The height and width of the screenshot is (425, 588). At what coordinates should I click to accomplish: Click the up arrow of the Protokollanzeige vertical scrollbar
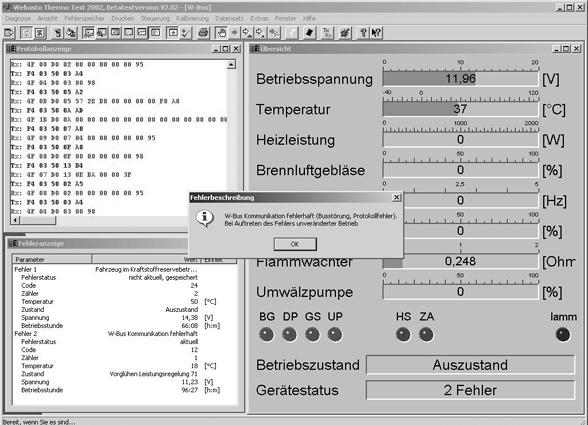231,65
